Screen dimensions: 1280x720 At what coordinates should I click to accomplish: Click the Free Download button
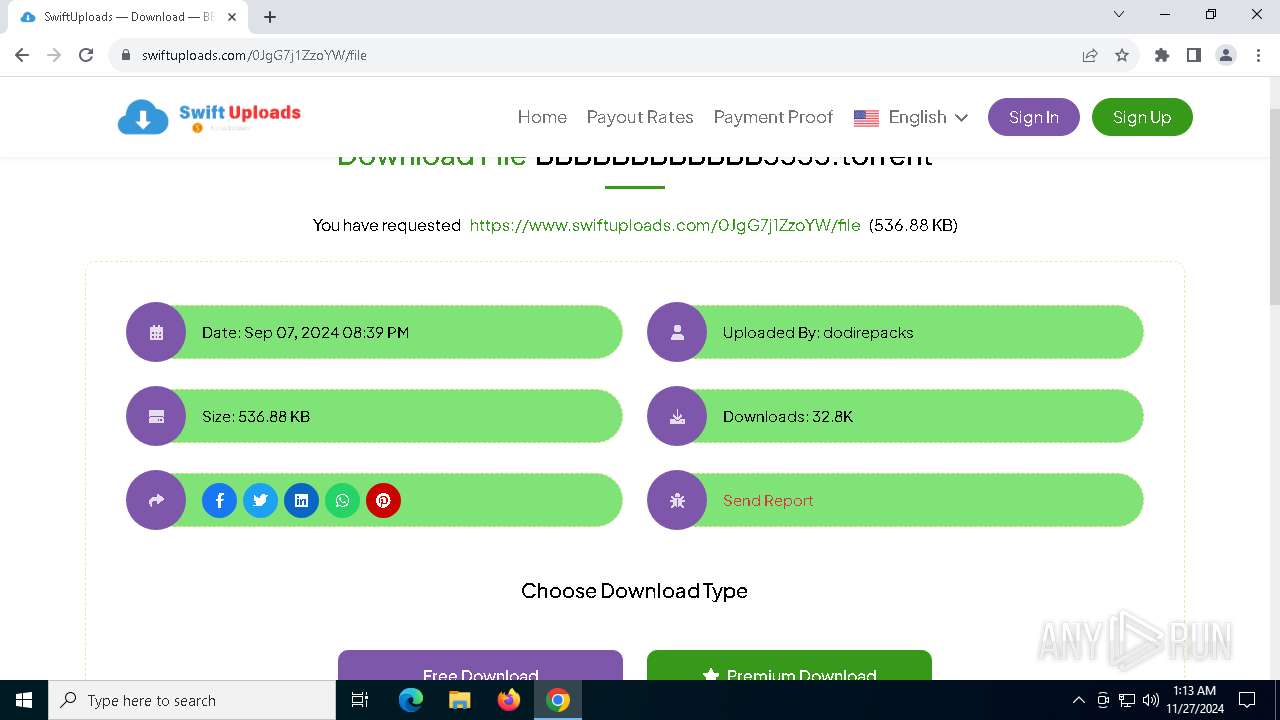pos(480,666)
